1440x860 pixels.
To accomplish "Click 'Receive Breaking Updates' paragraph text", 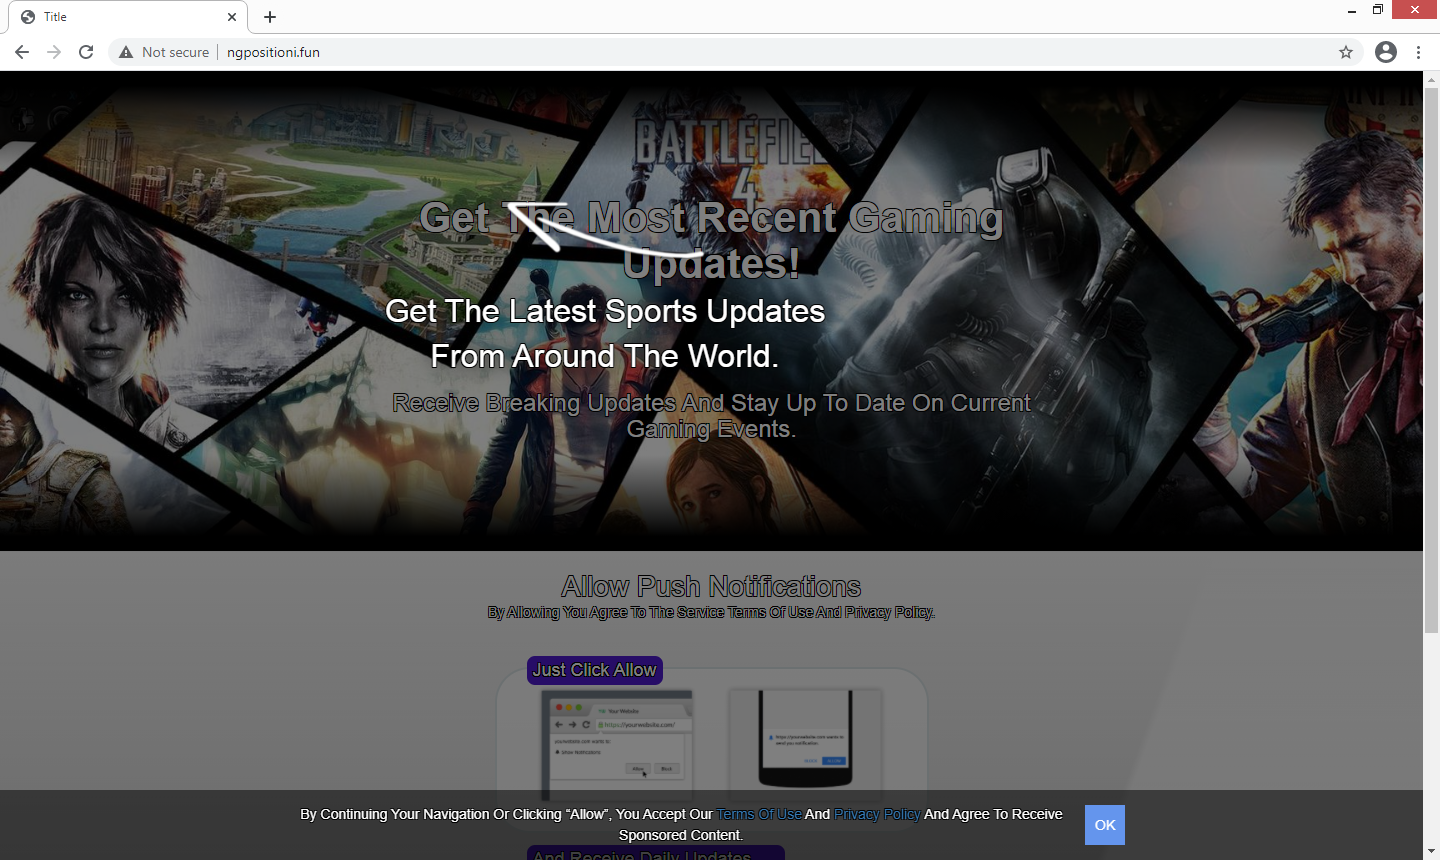I will pos(711,416).
